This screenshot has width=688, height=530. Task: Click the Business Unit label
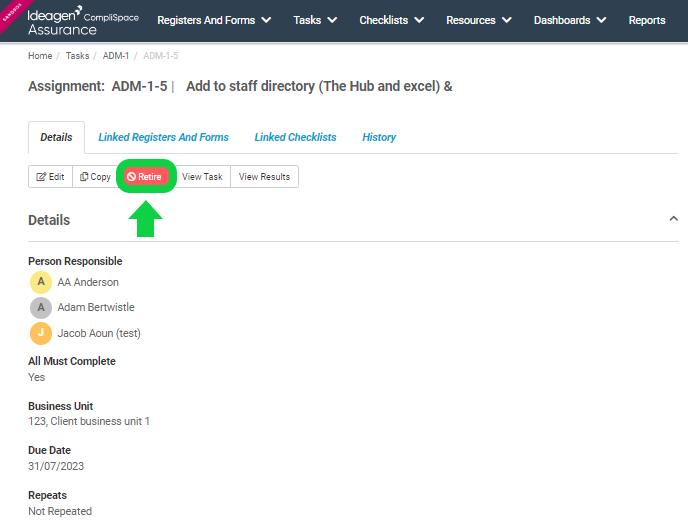pyautogui.click(x=61, y=406)
